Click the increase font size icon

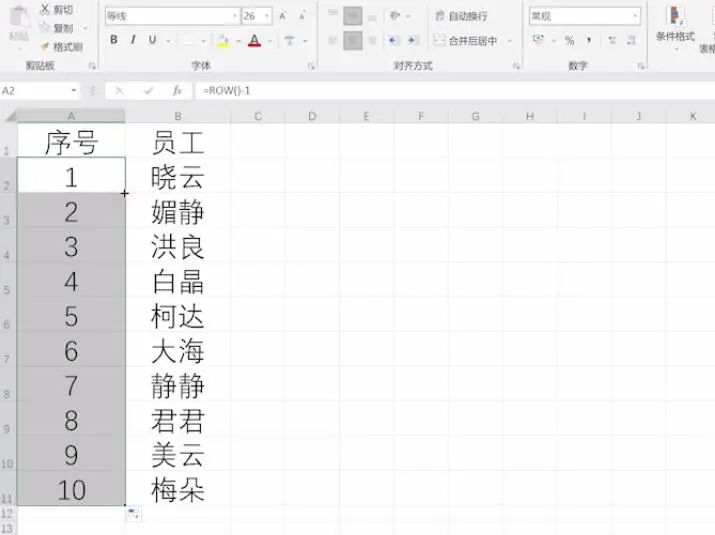click(283, 16)
